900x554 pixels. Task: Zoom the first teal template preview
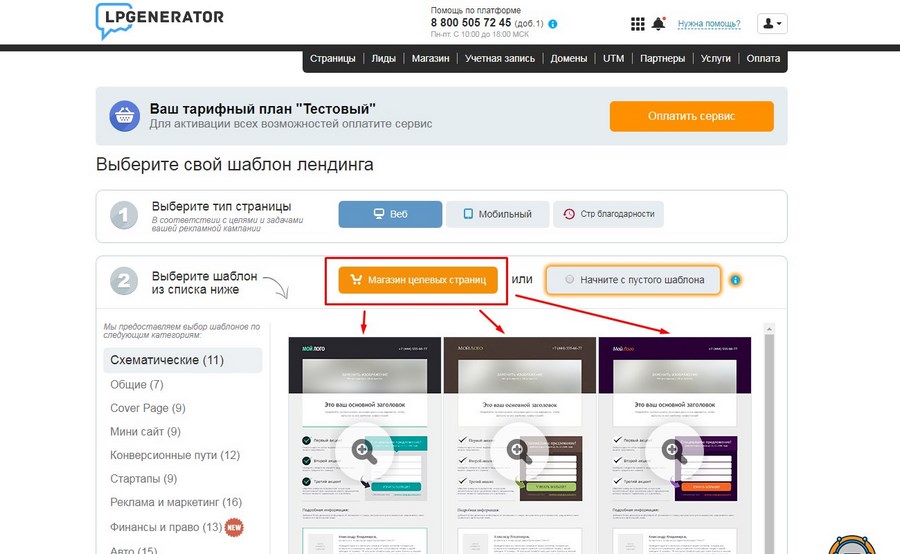point(365,451)
